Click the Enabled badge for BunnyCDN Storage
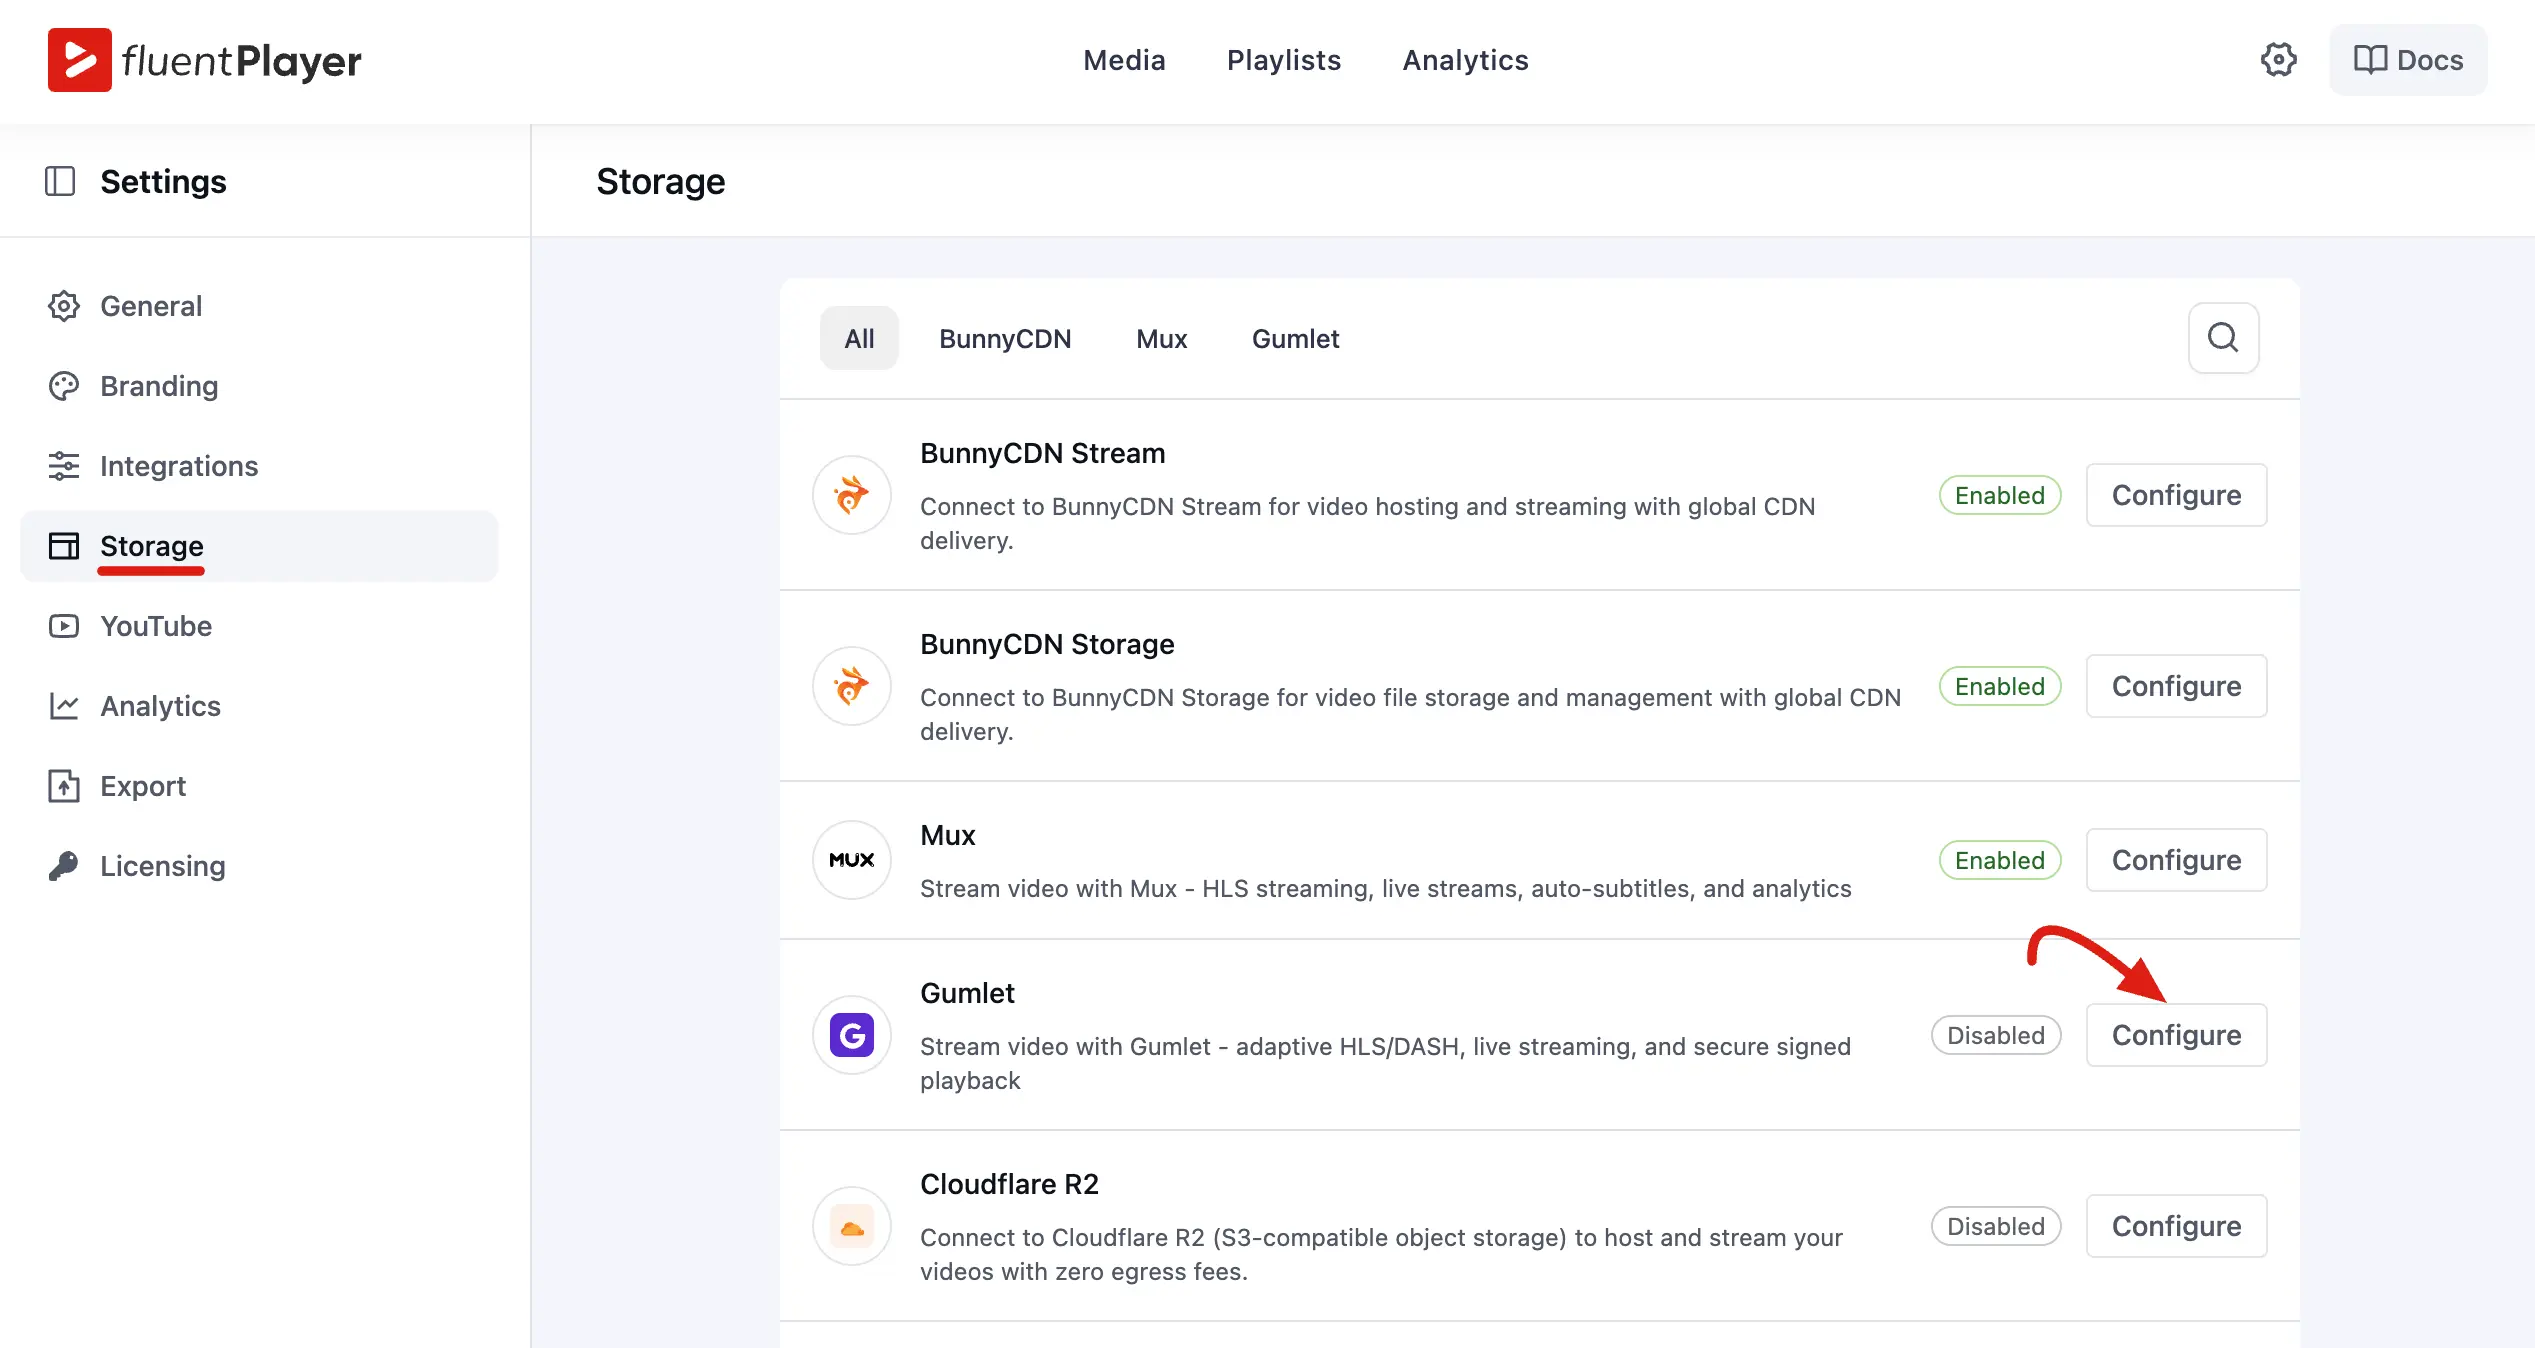This screenshot has height=1348, width=2535. [x=2000, y=686]
